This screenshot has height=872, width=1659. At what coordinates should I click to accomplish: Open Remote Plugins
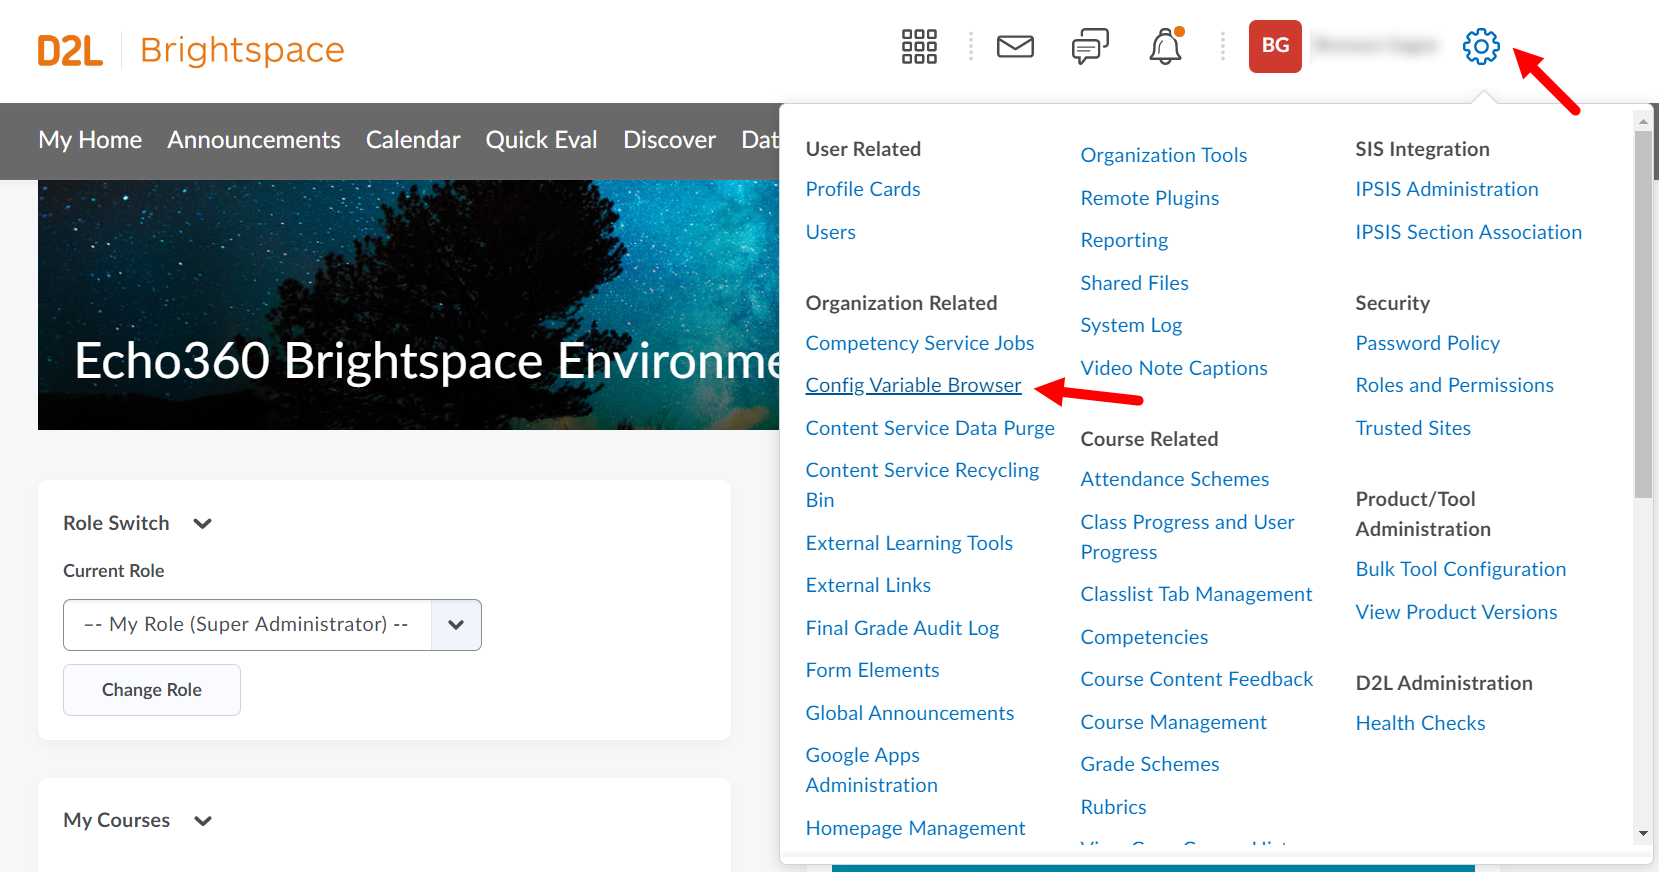(x=1150, y=198)
